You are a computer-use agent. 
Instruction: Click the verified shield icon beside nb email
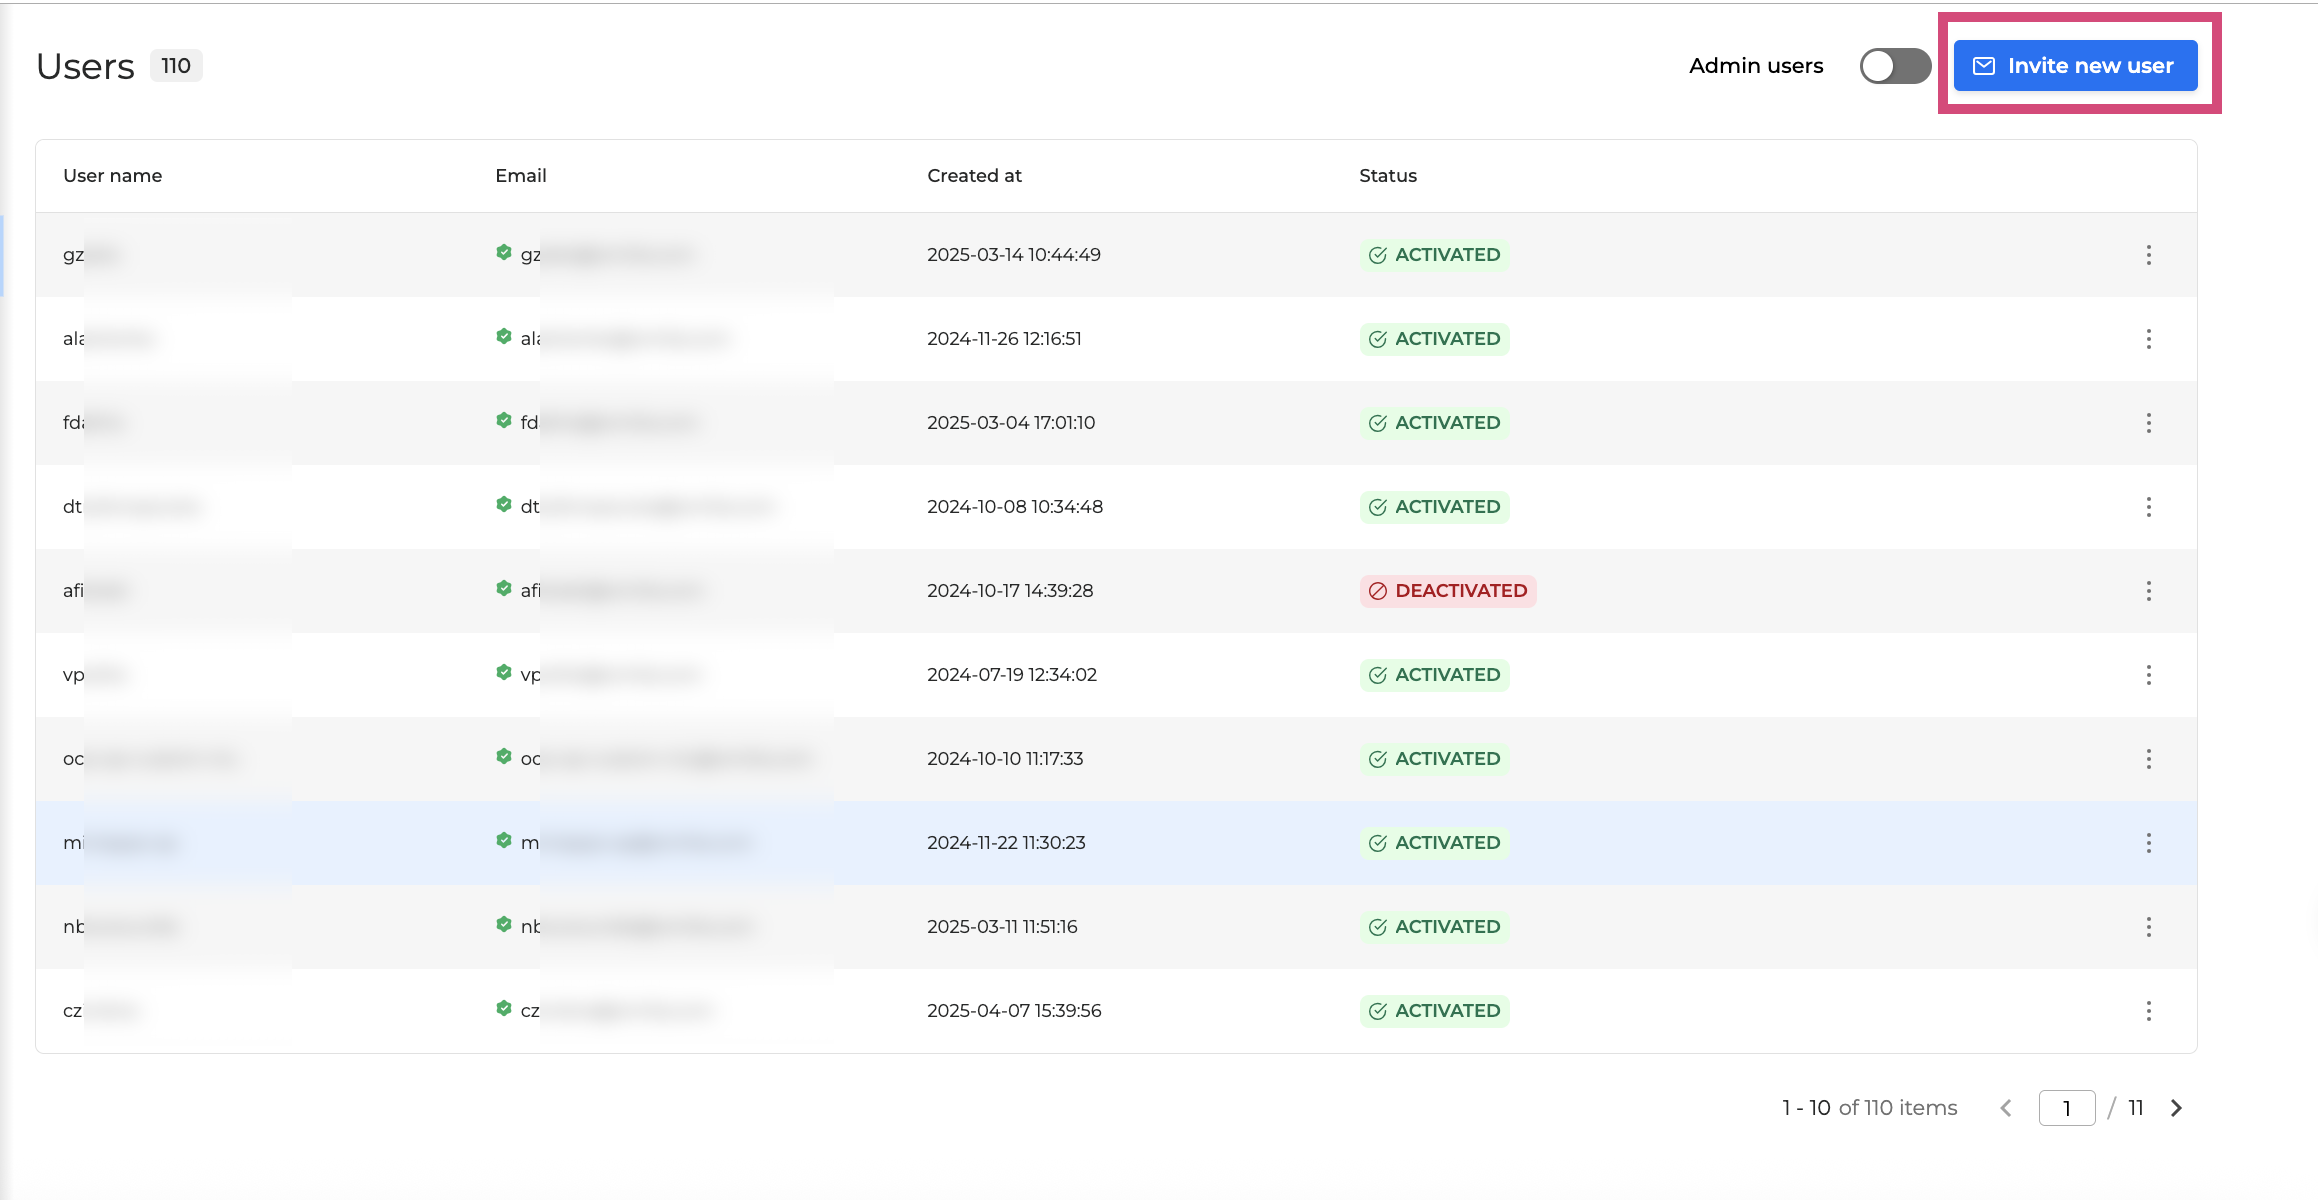pyautogui.click(x=504, y=924)
